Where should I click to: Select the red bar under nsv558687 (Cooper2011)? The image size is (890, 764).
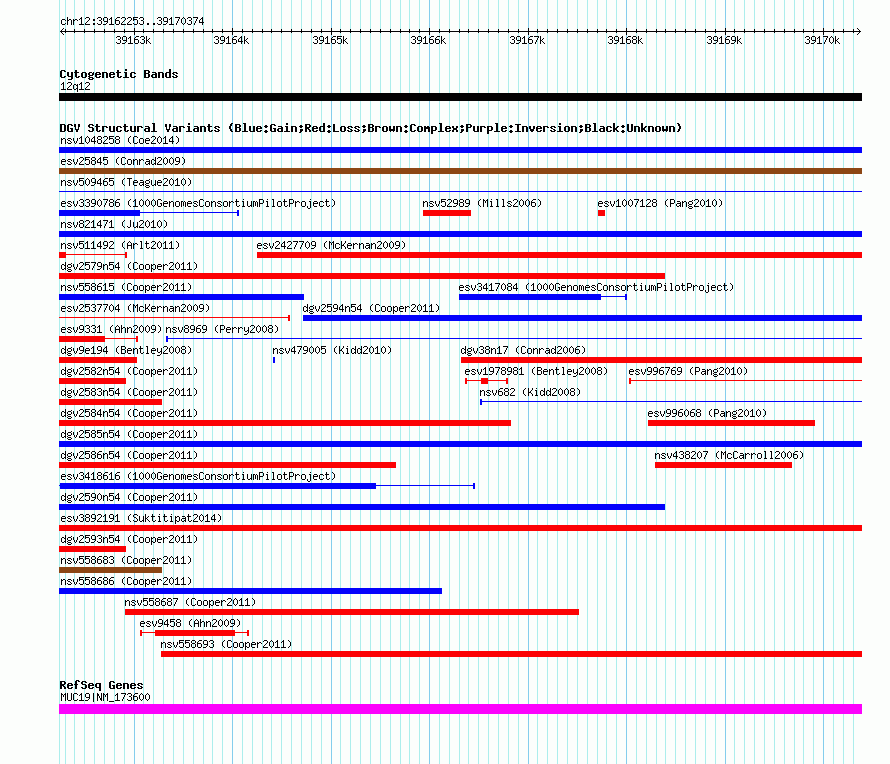[352, 612]
